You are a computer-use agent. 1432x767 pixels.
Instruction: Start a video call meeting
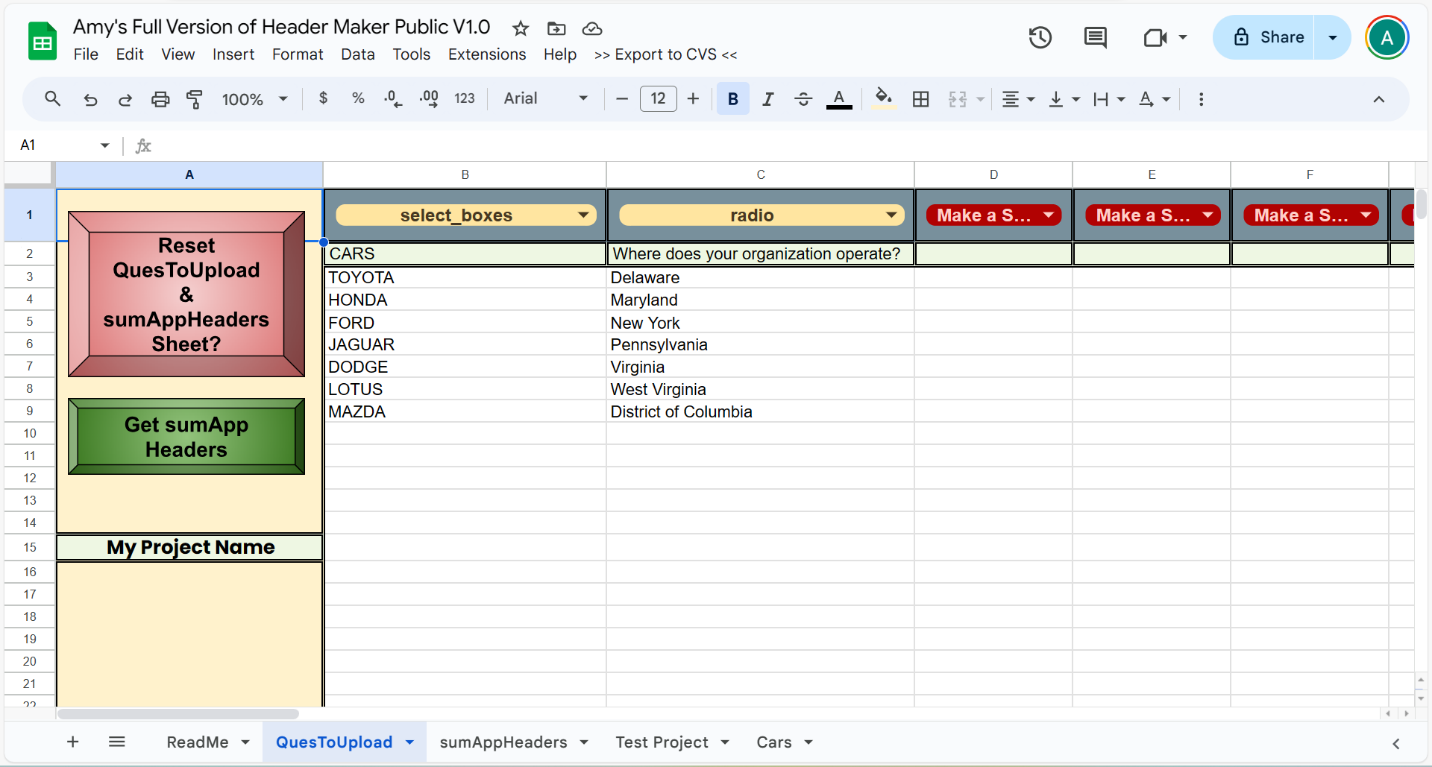tap(1155, 37)
